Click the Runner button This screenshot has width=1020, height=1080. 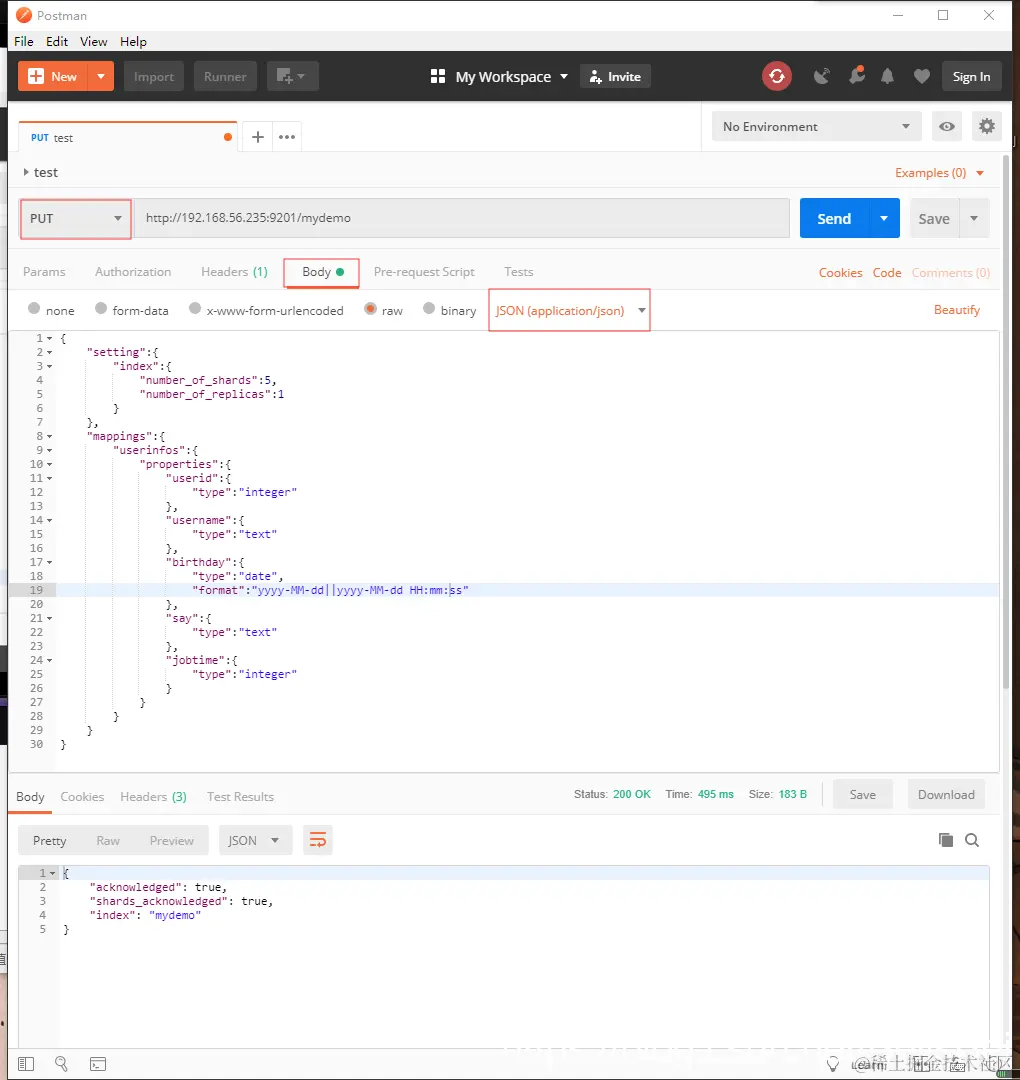click(x=225, y=76)
